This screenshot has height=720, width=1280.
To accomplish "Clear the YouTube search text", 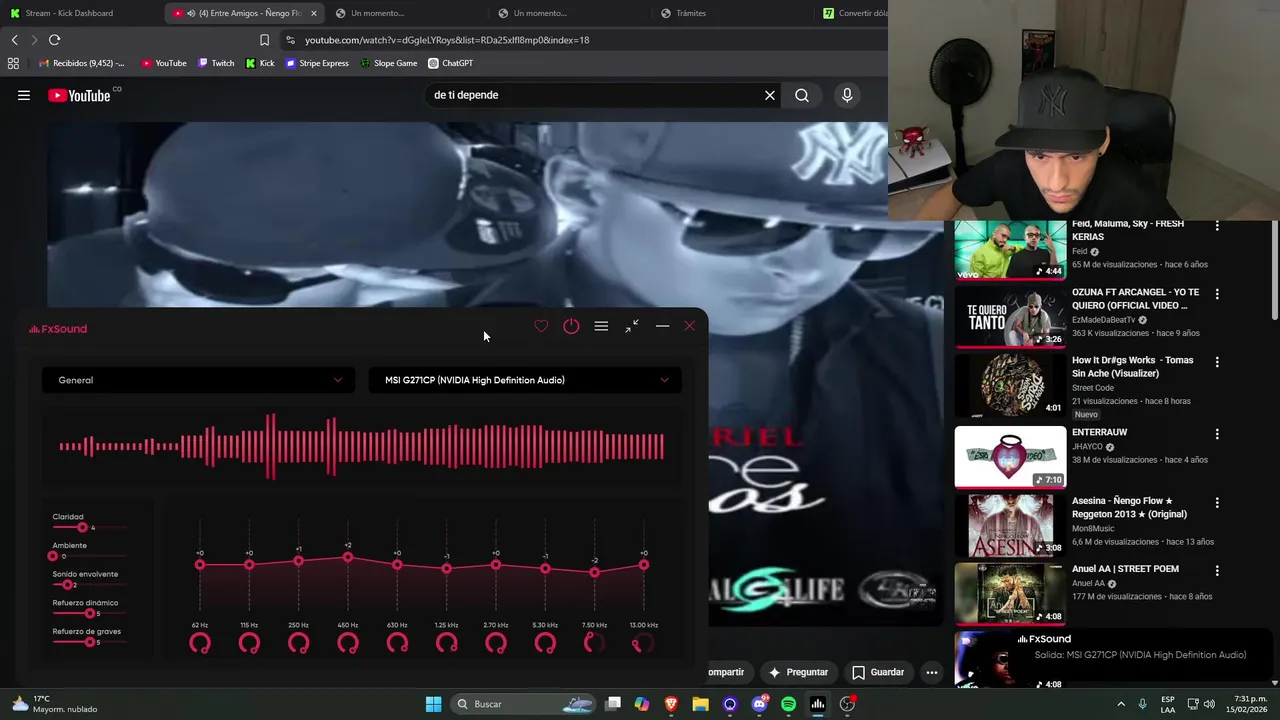I will point(770,95).
